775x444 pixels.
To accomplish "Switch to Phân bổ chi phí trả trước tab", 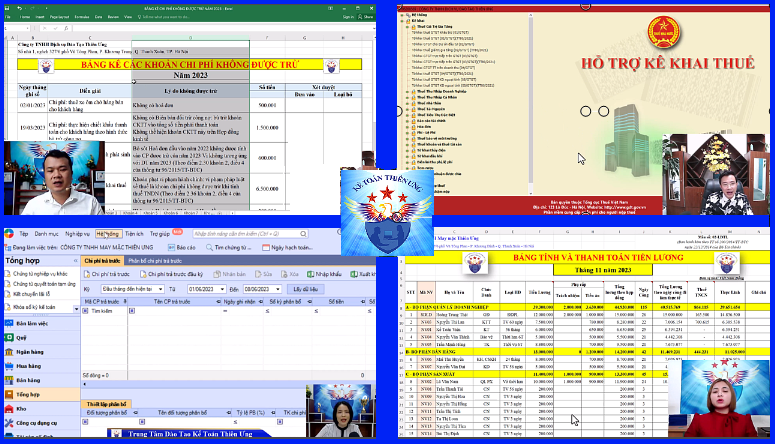I will tap(155, 261).
